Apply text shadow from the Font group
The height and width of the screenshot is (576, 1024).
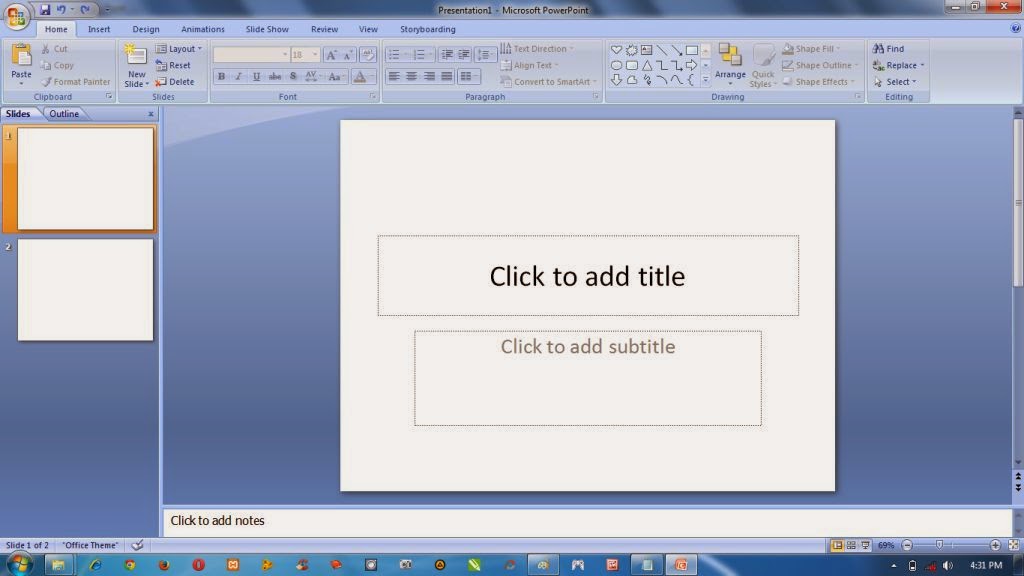pyautogui.click(x=292, y=77)
